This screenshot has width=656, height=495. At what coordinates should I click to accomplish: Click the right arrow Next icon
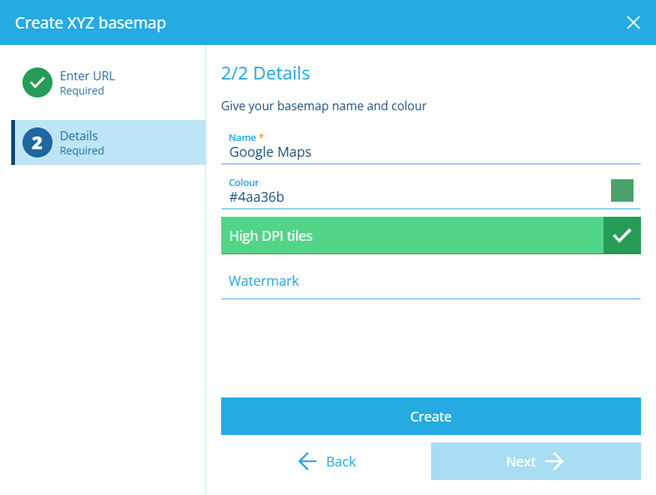554,462
